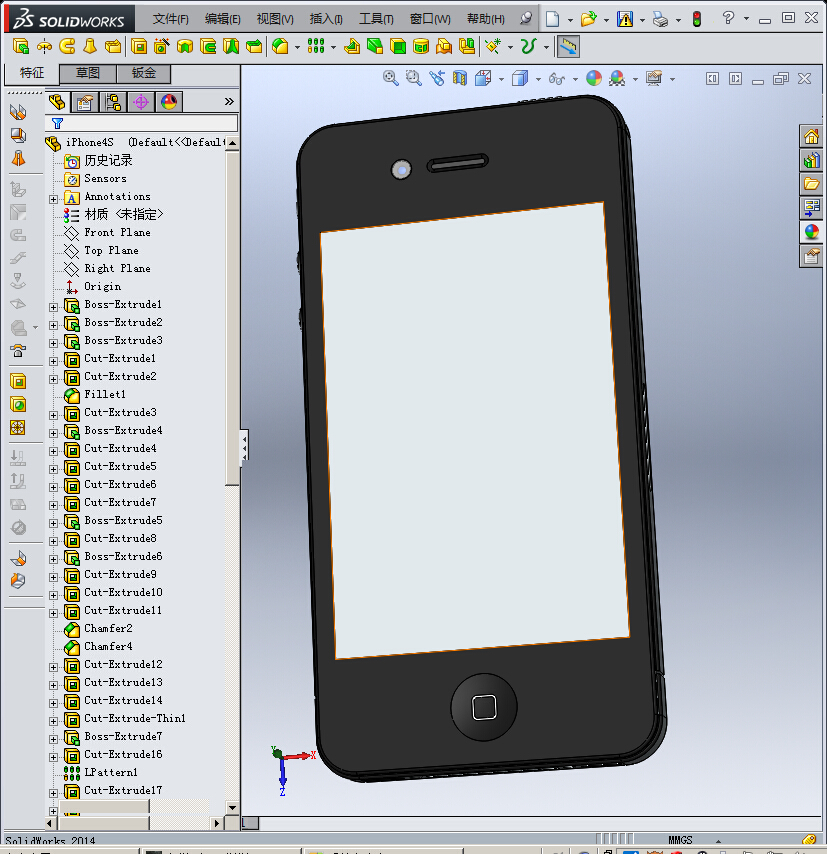Click the New document icon
Viewport: 827px width, 854px height.
[x=552, y=19]
